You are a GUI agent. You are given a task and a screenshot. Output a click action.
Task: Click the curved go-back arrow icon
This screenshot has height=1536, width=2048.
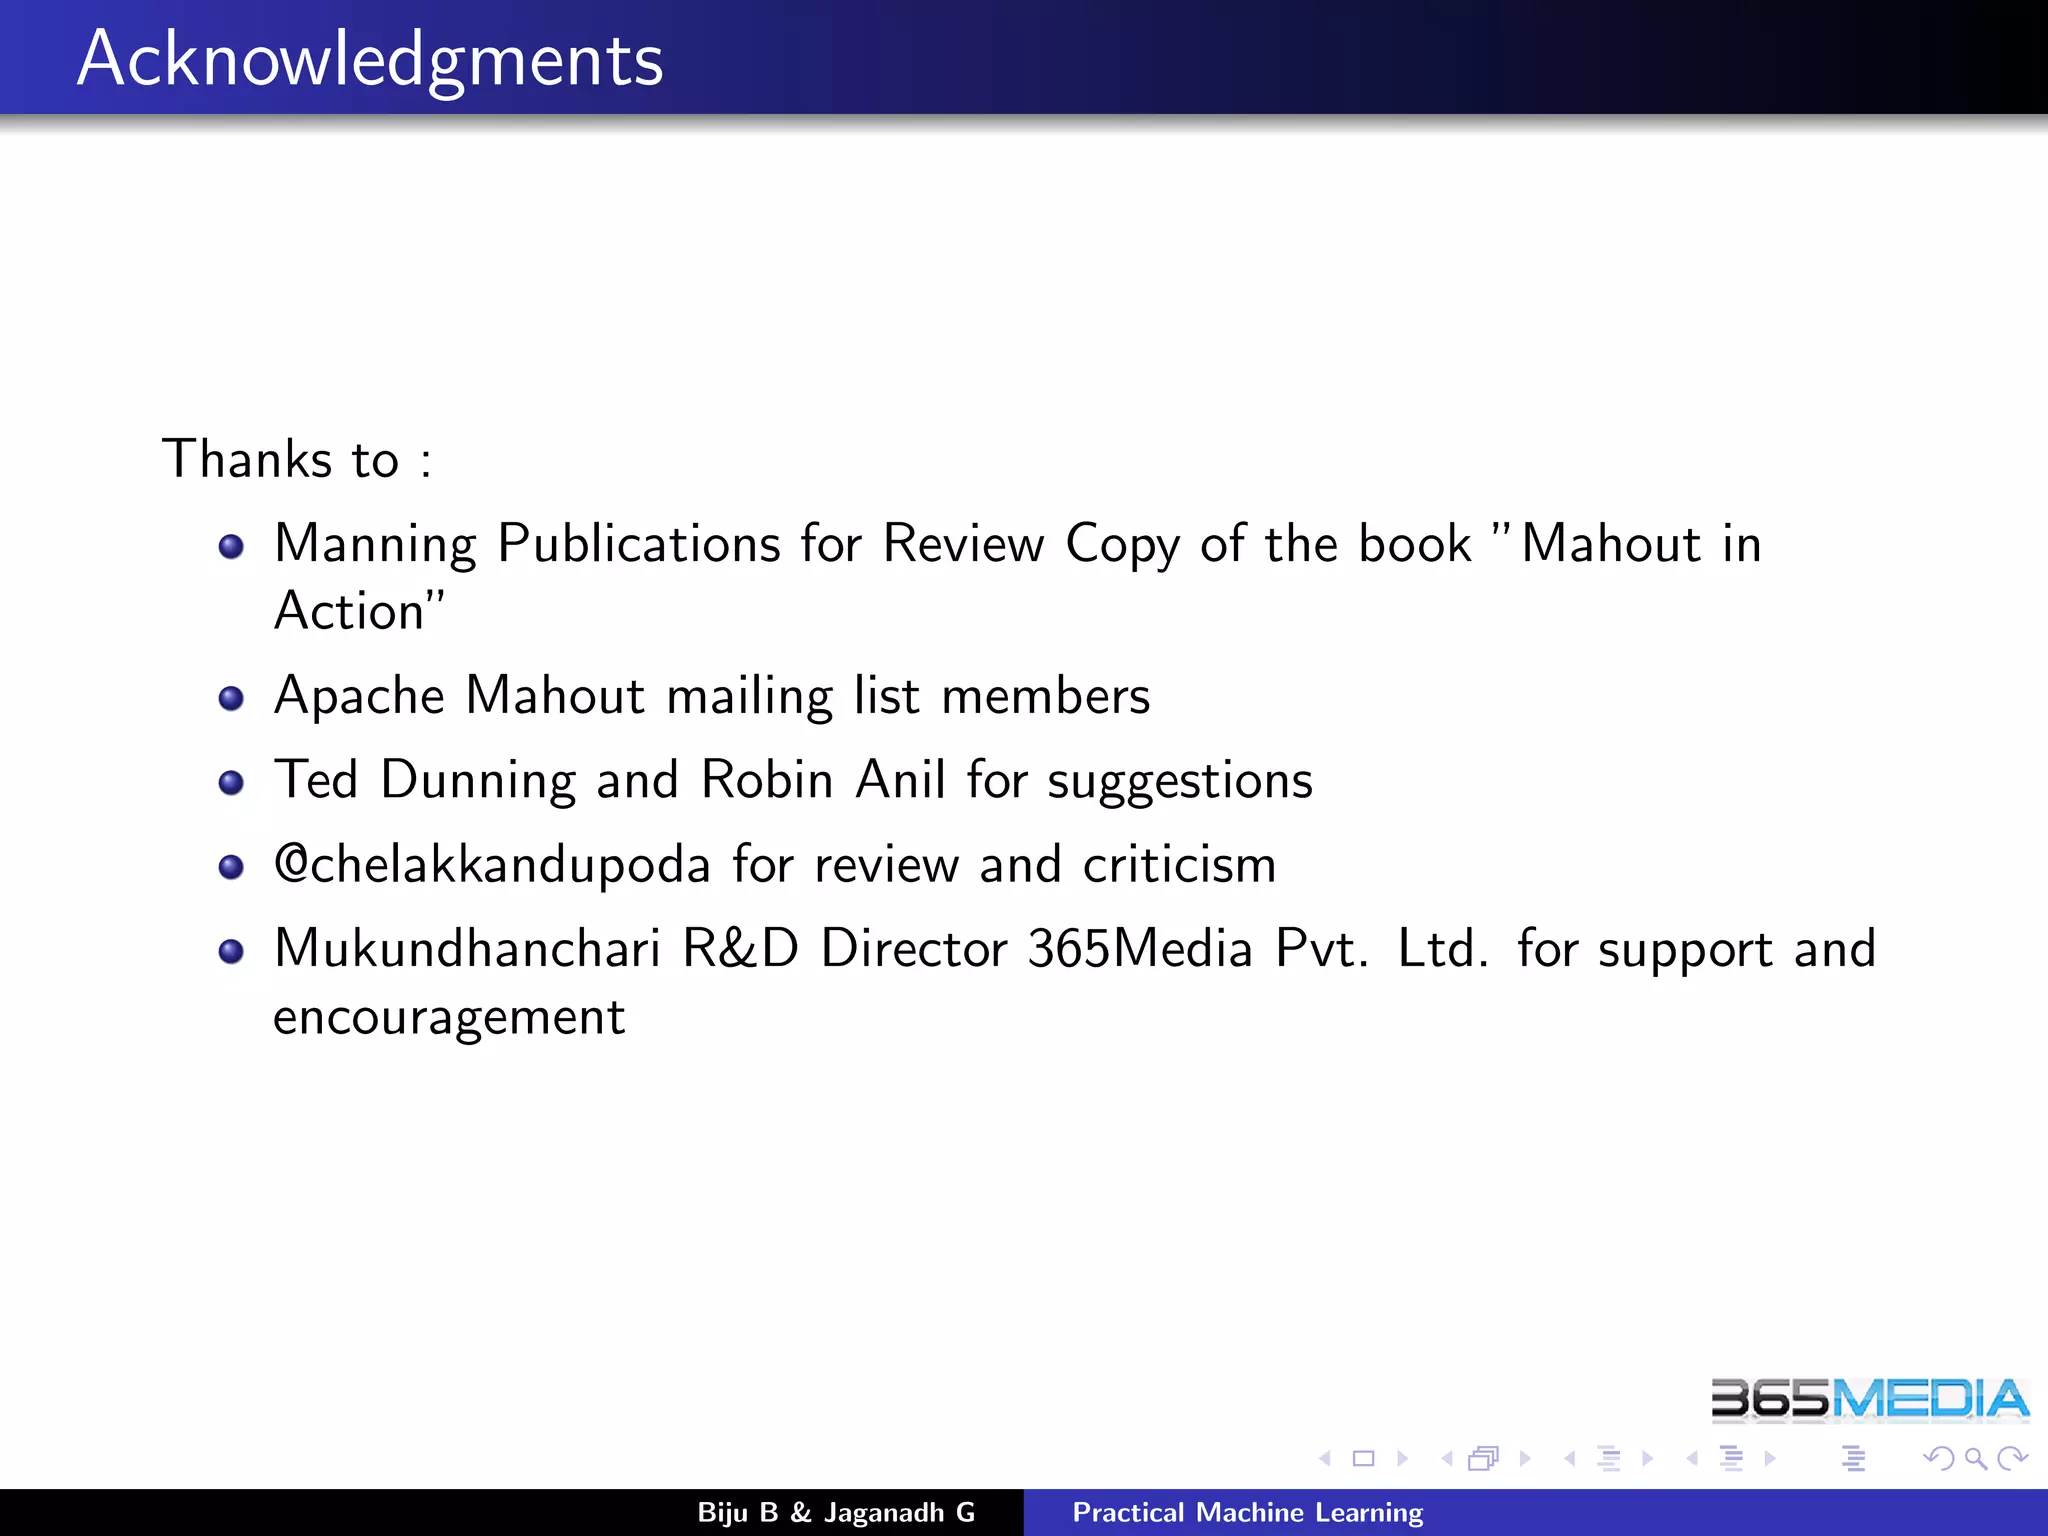(1939, 1459)
